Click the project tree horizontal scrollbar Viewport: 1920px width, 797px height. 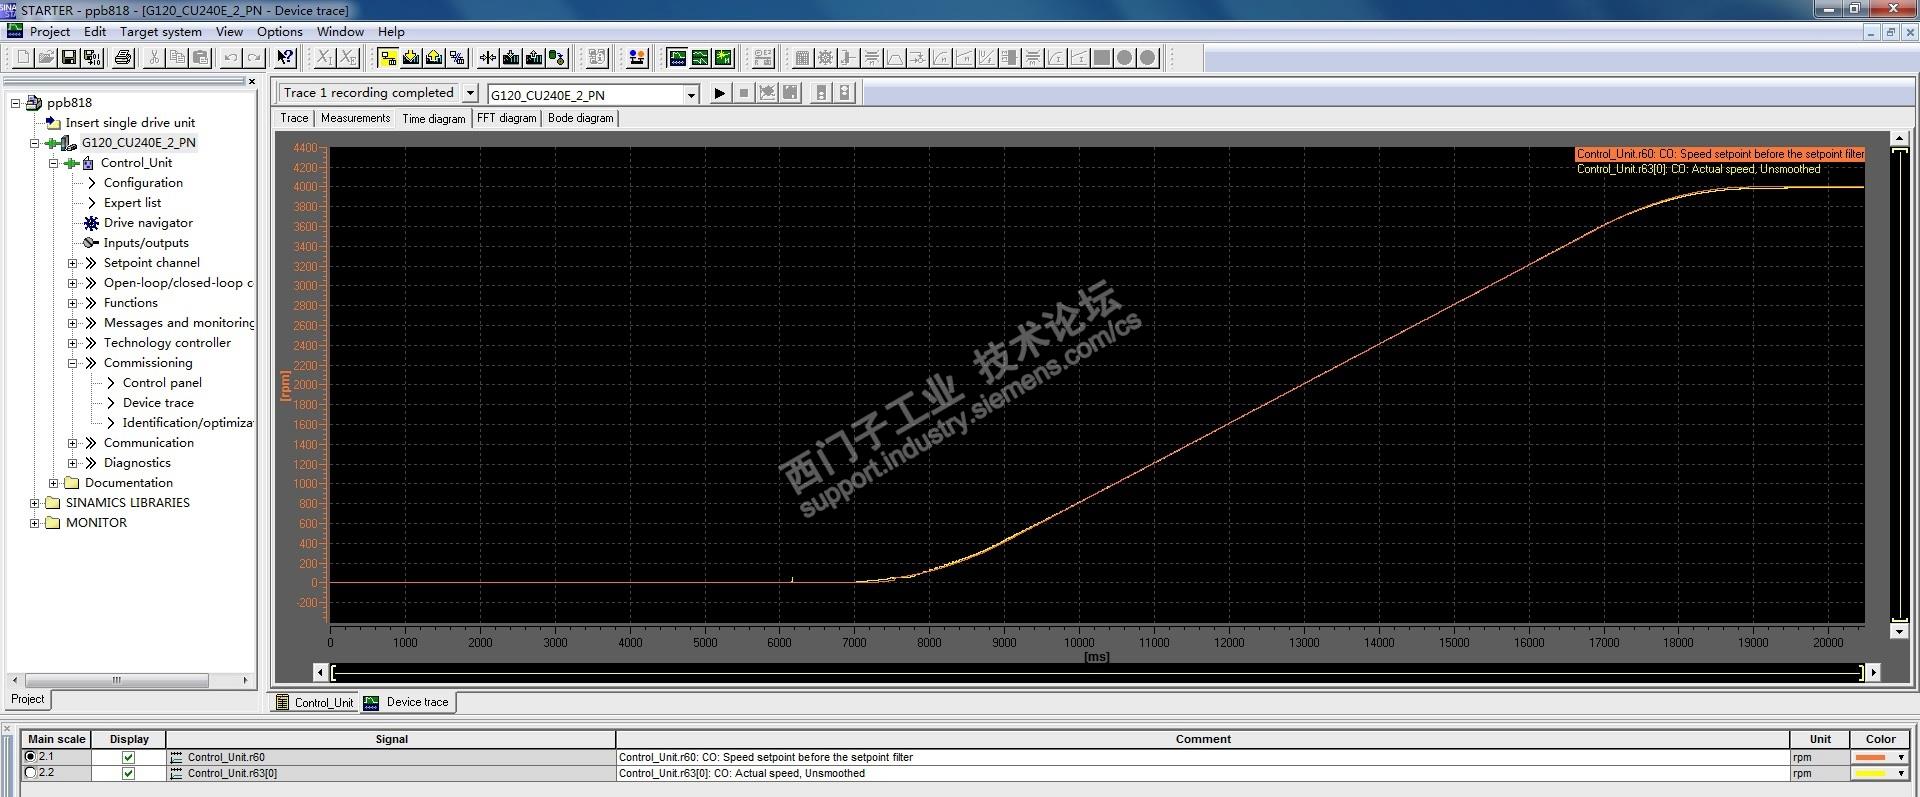[117, 680]
